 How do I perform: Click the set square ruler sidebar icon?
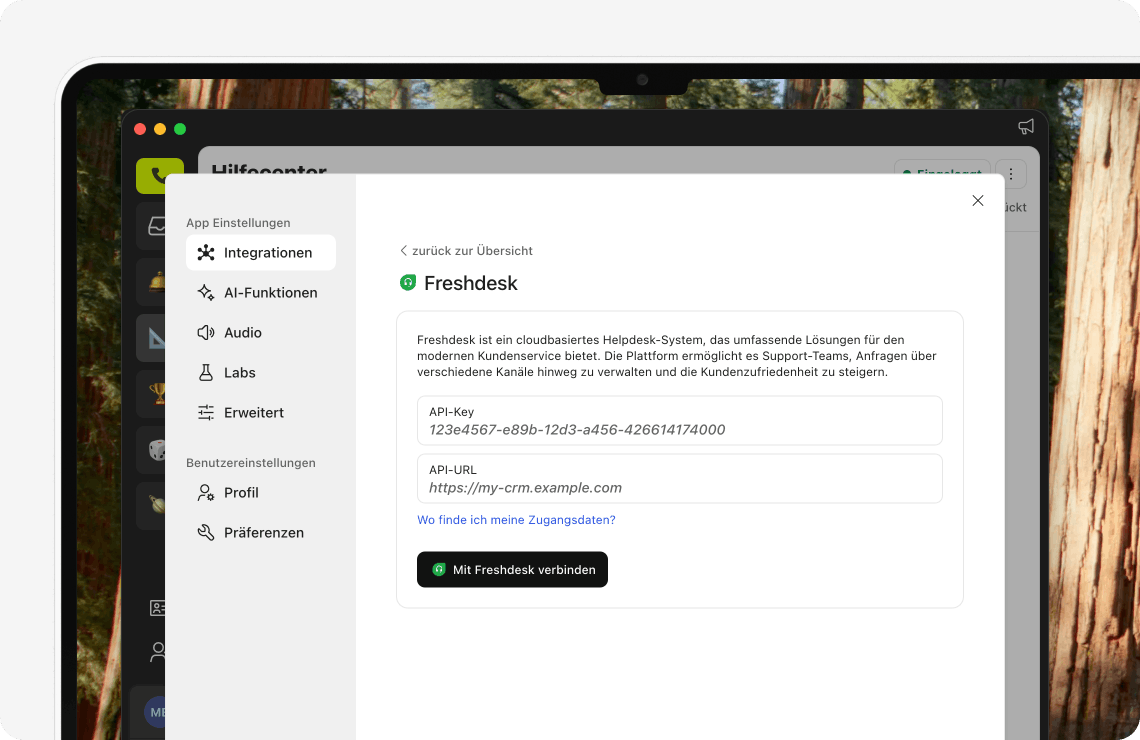click(156, 337)
